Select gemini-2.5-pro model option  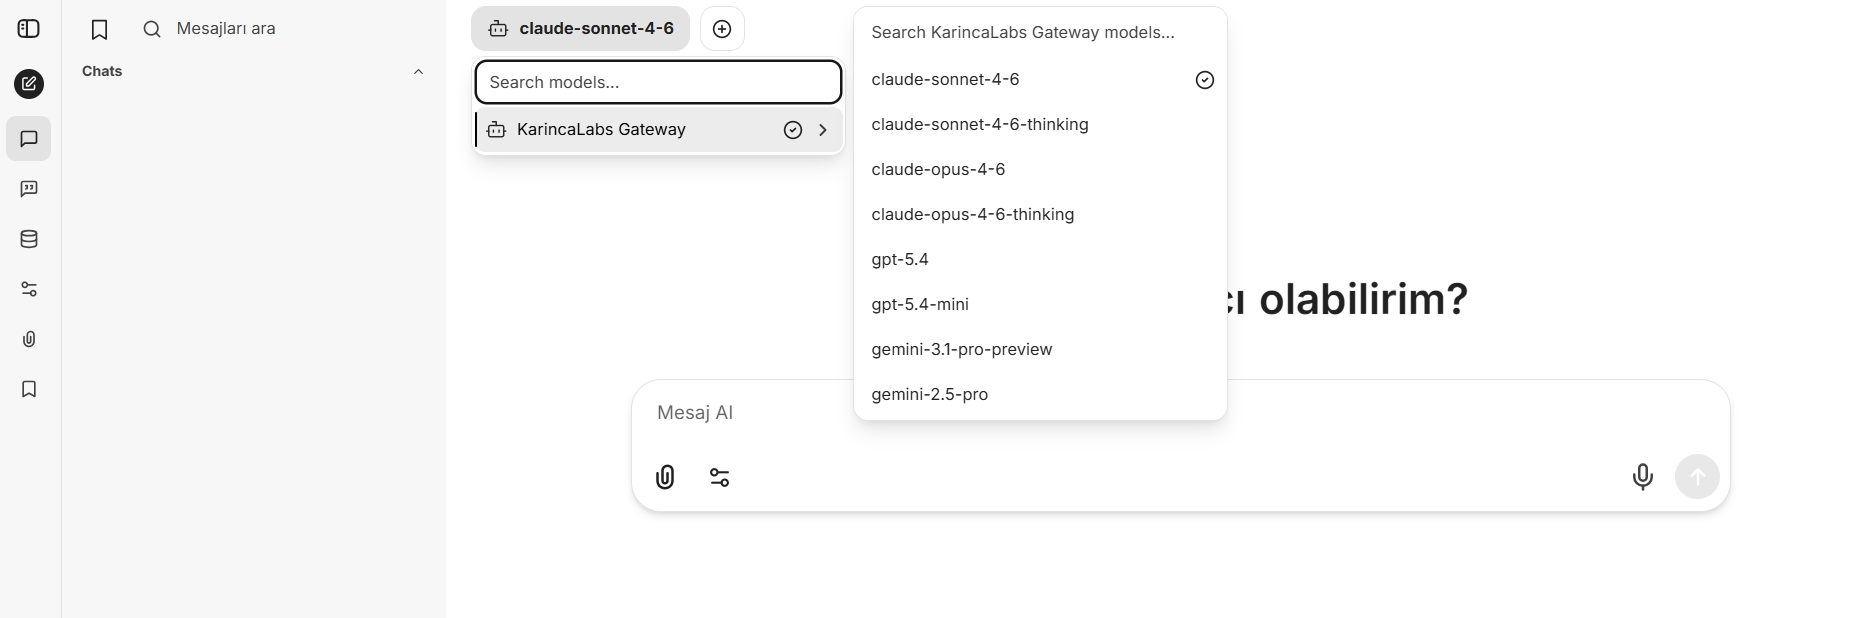pyautogui.click(x=929, y=395)
